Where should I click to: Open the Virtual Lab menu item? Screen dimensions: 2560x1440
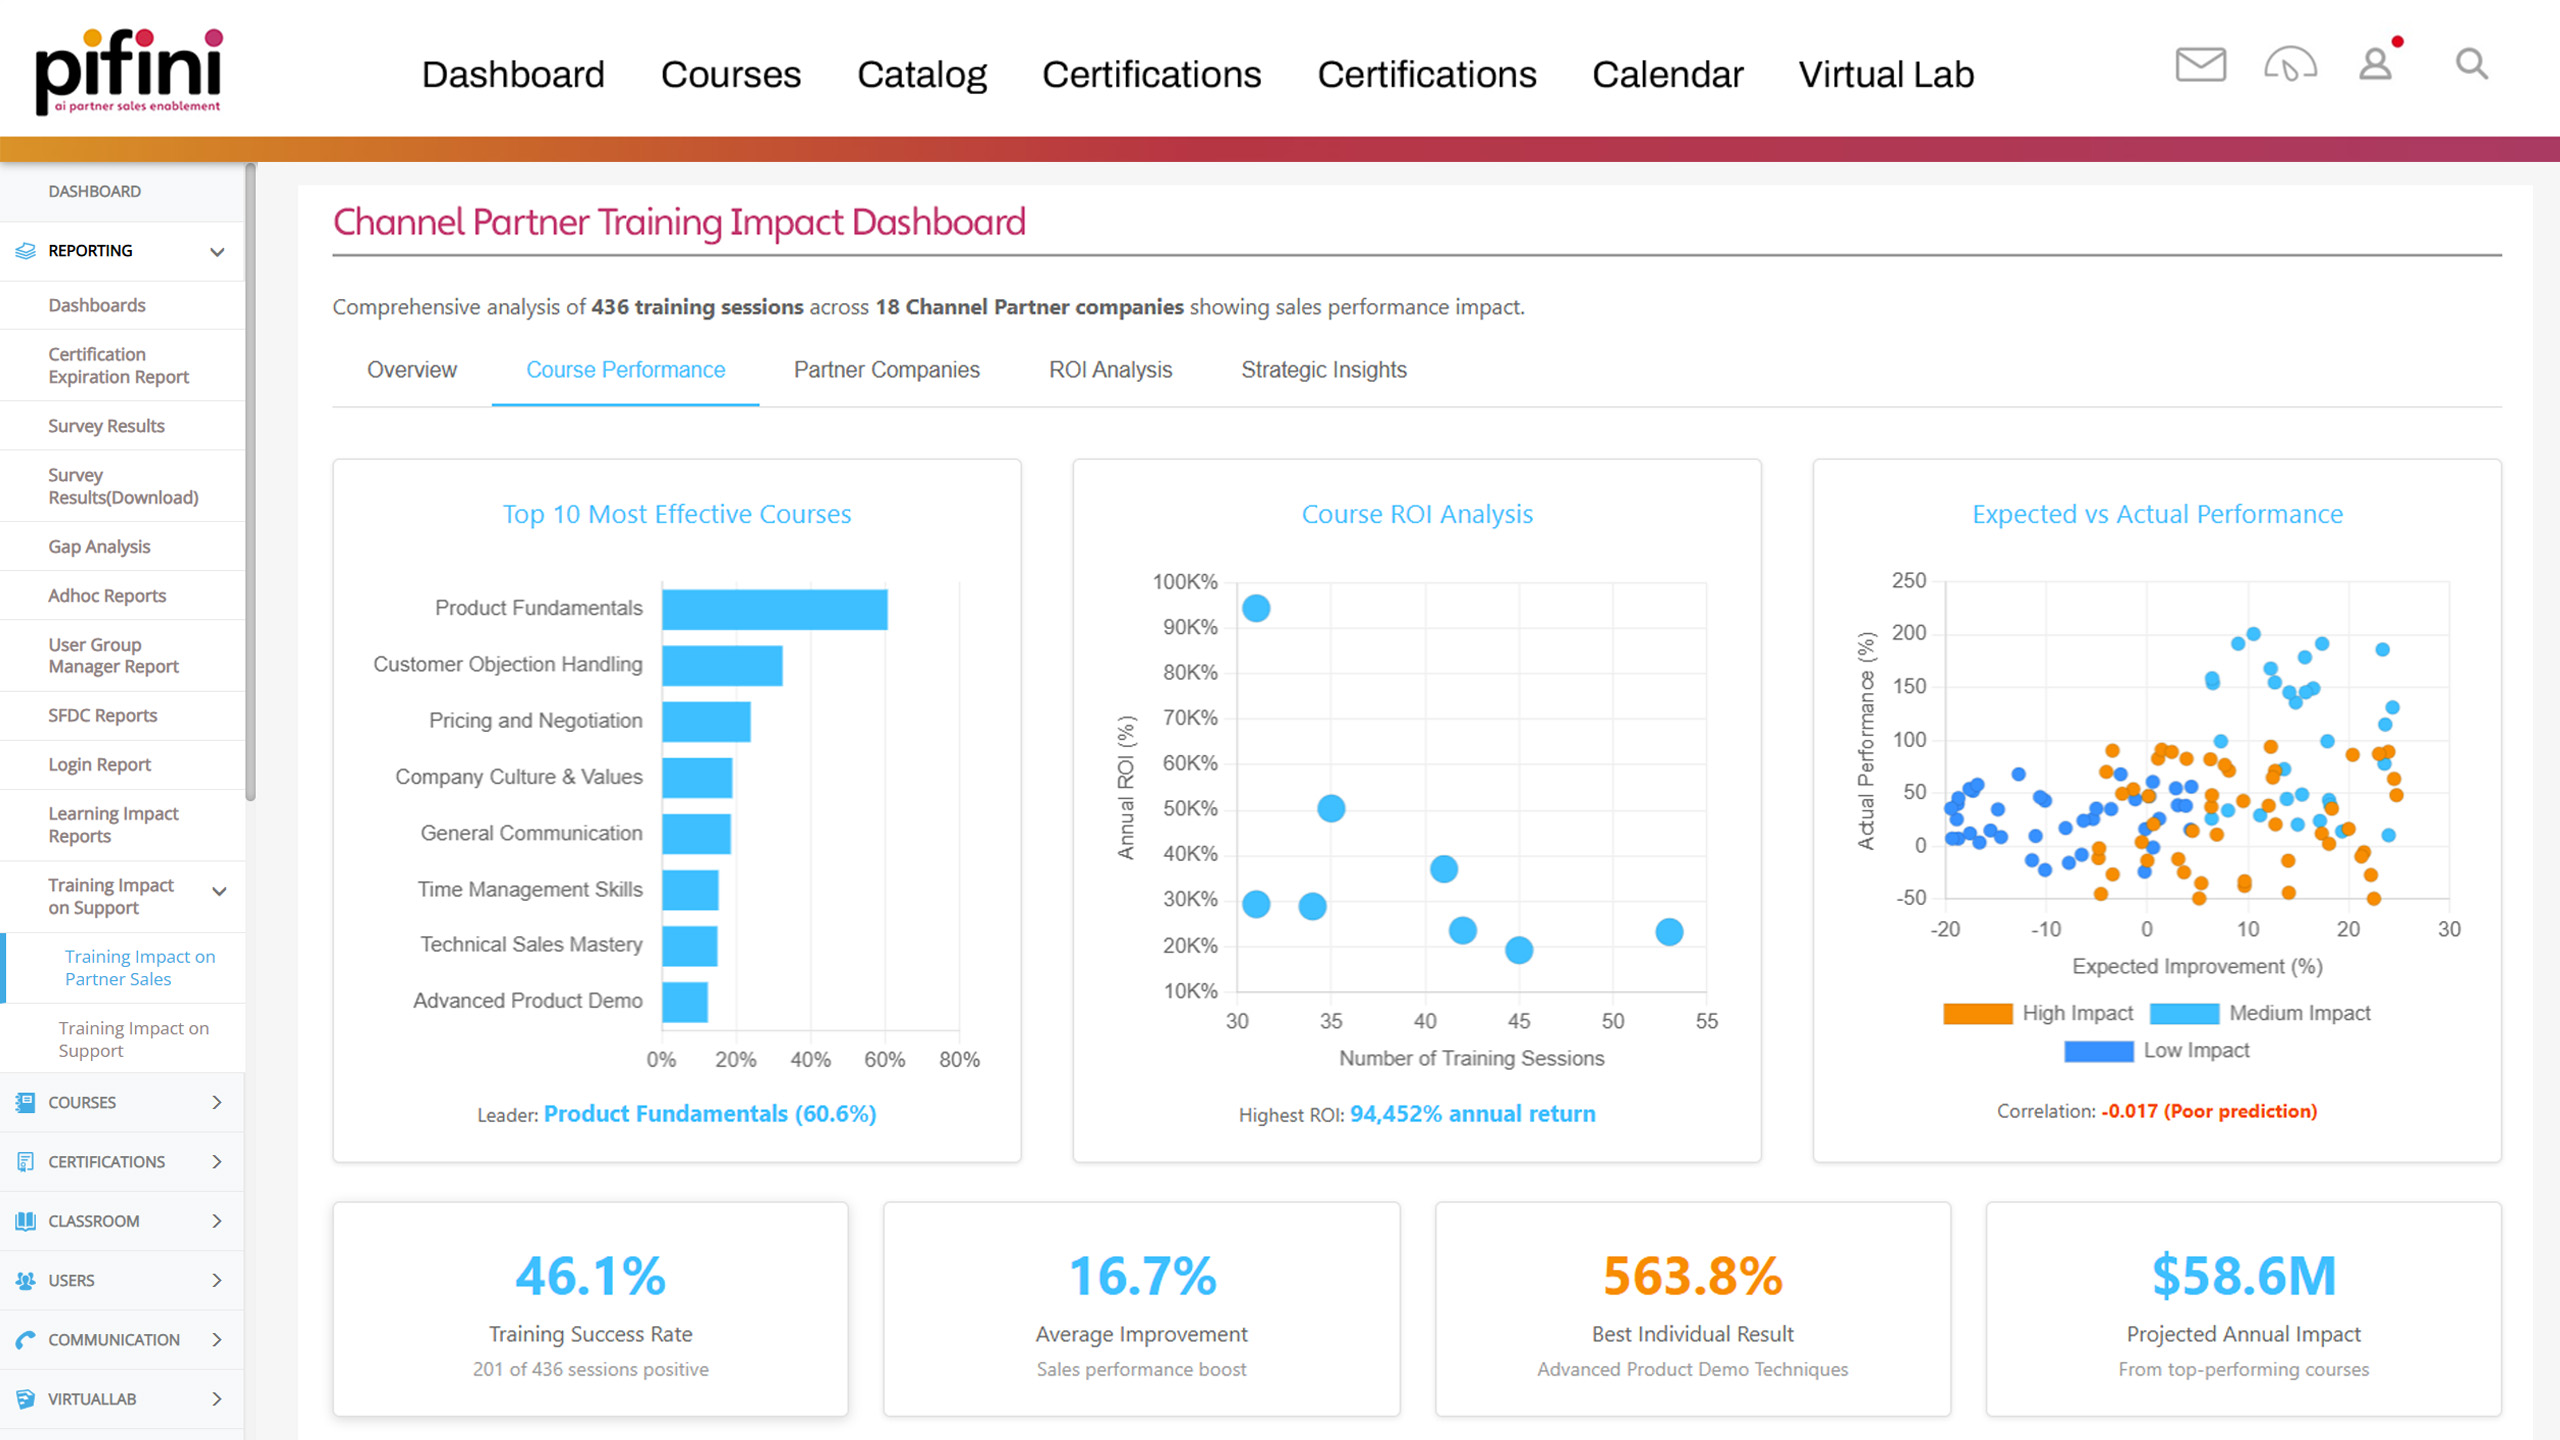point(1886,75)
